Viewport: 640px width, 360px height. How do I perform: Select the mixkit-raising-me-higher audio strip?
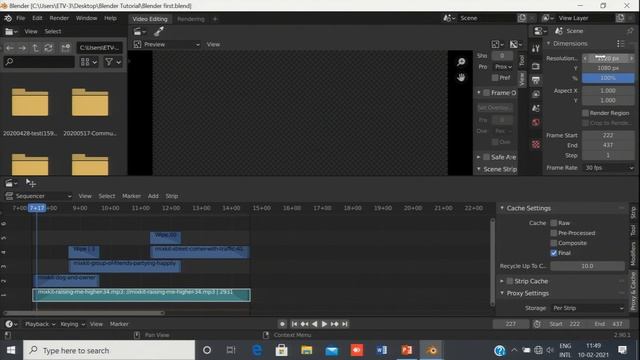pos(141,295)
